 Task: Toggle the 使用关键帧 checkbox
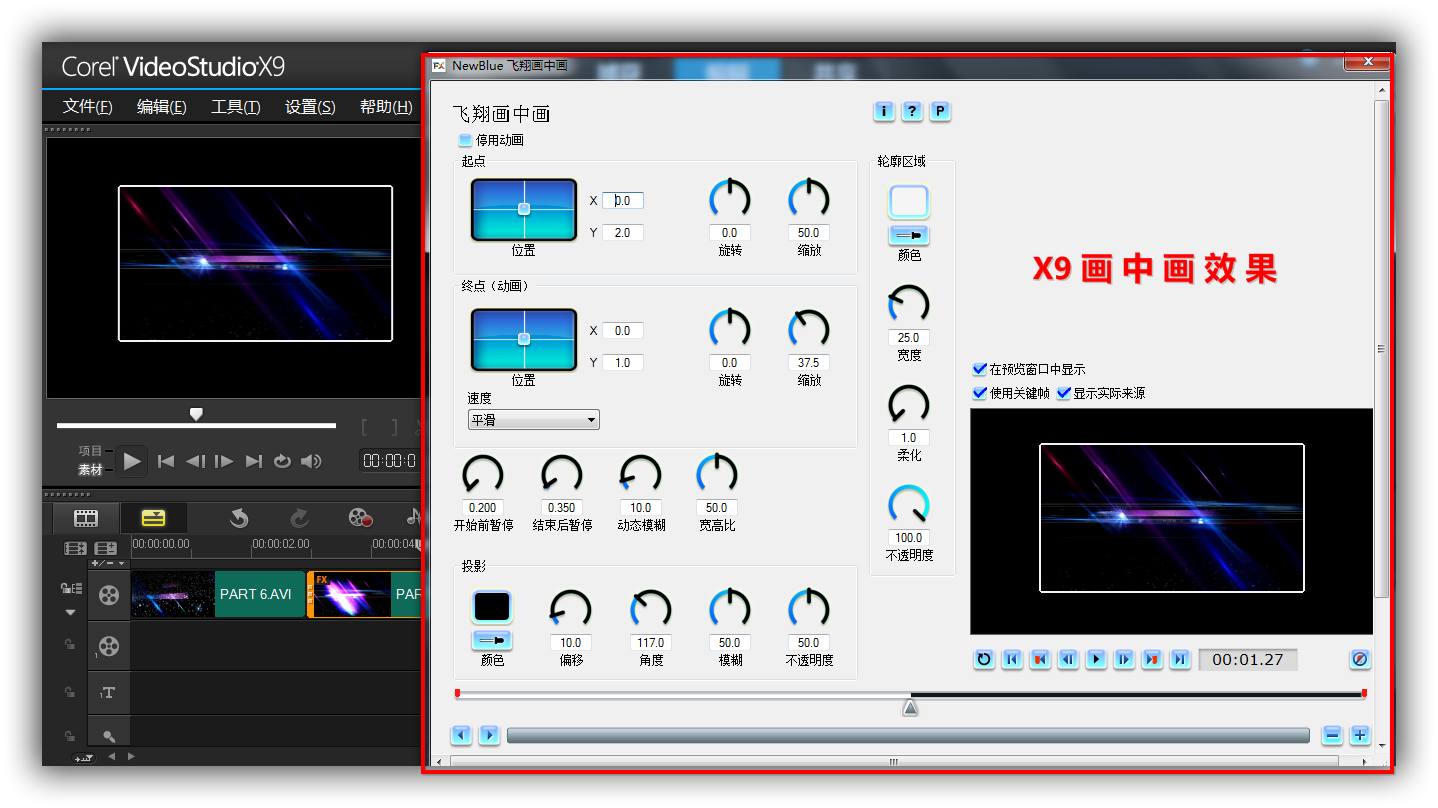pyautogui.click(x=980, y=393)
